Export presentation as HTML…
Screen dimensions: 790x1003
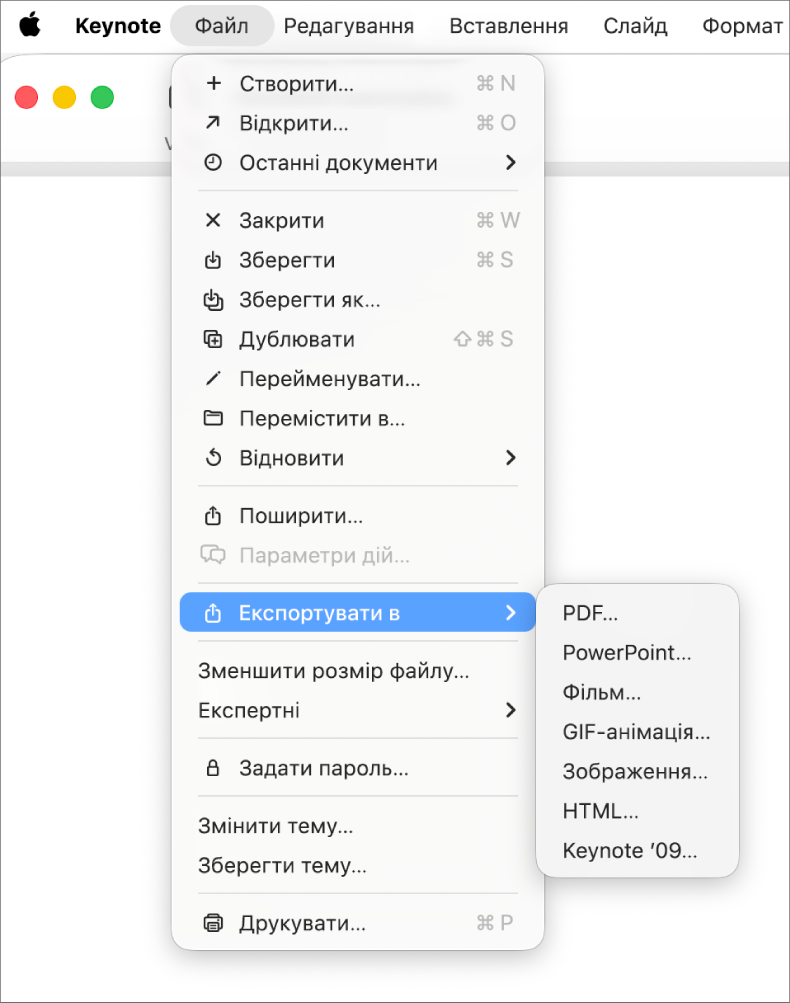pos(637,811)
